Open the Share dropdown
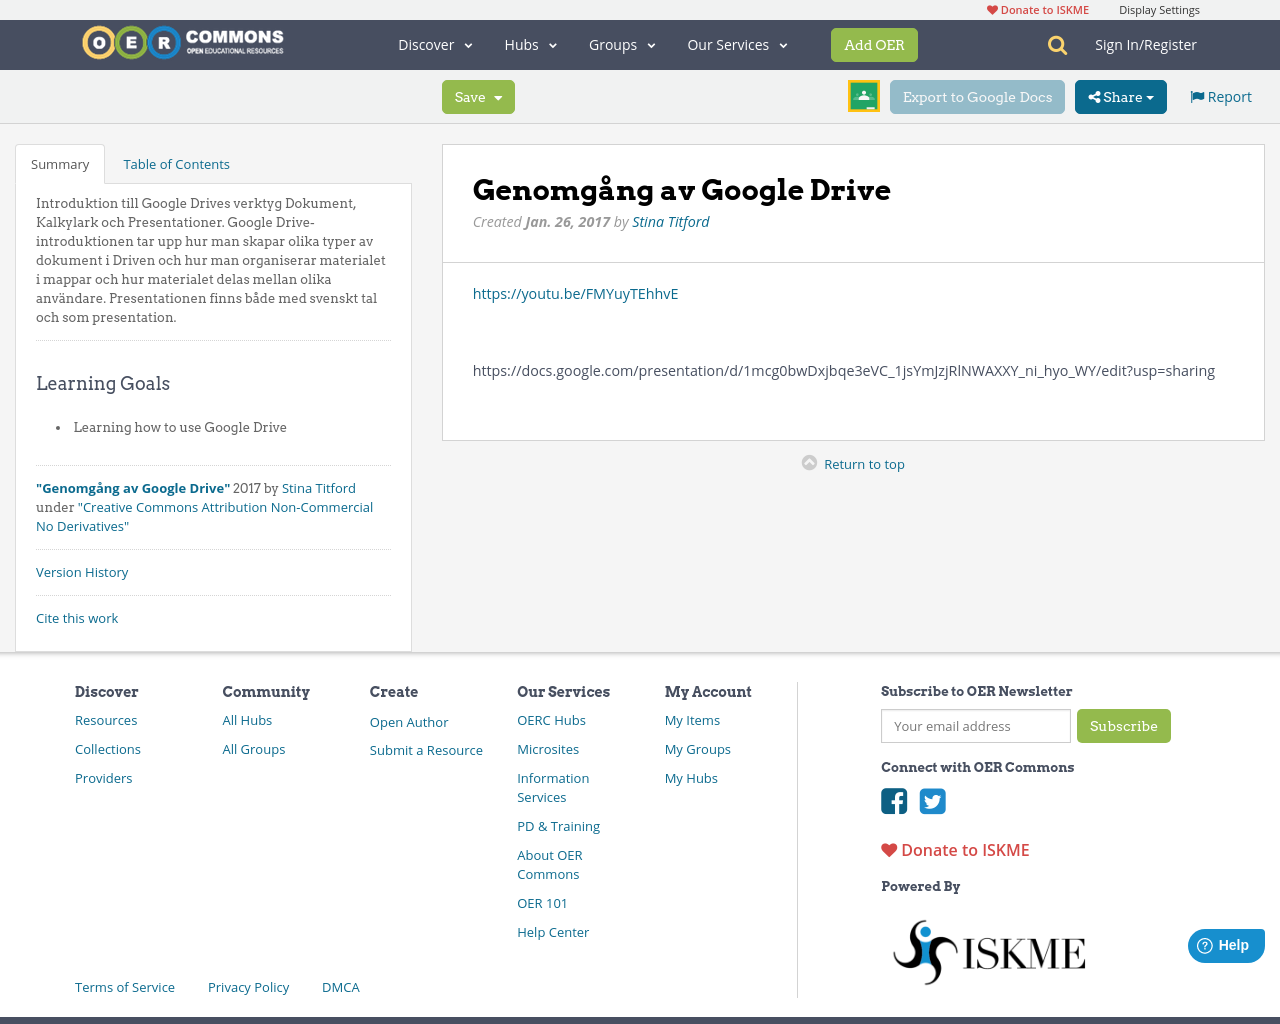The width and height of the screenshot is (1280, 1024). tap(1121, 97)
